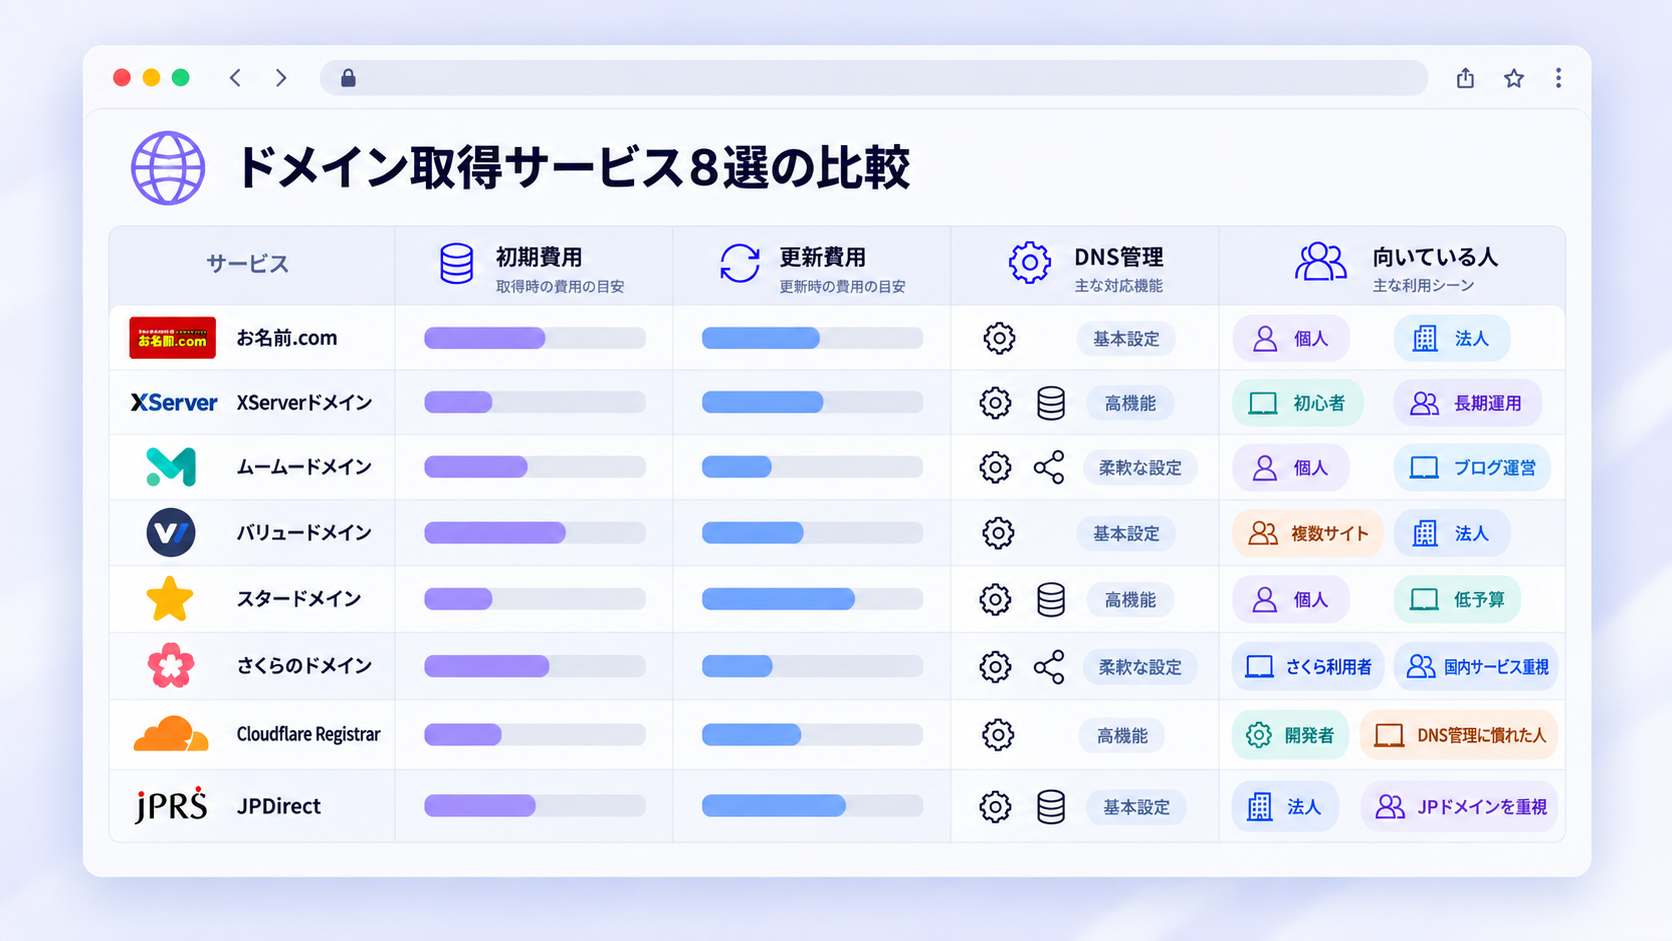Click the 低予算 tag
Screen dimensions: 1672x941
coord(1457,599)
